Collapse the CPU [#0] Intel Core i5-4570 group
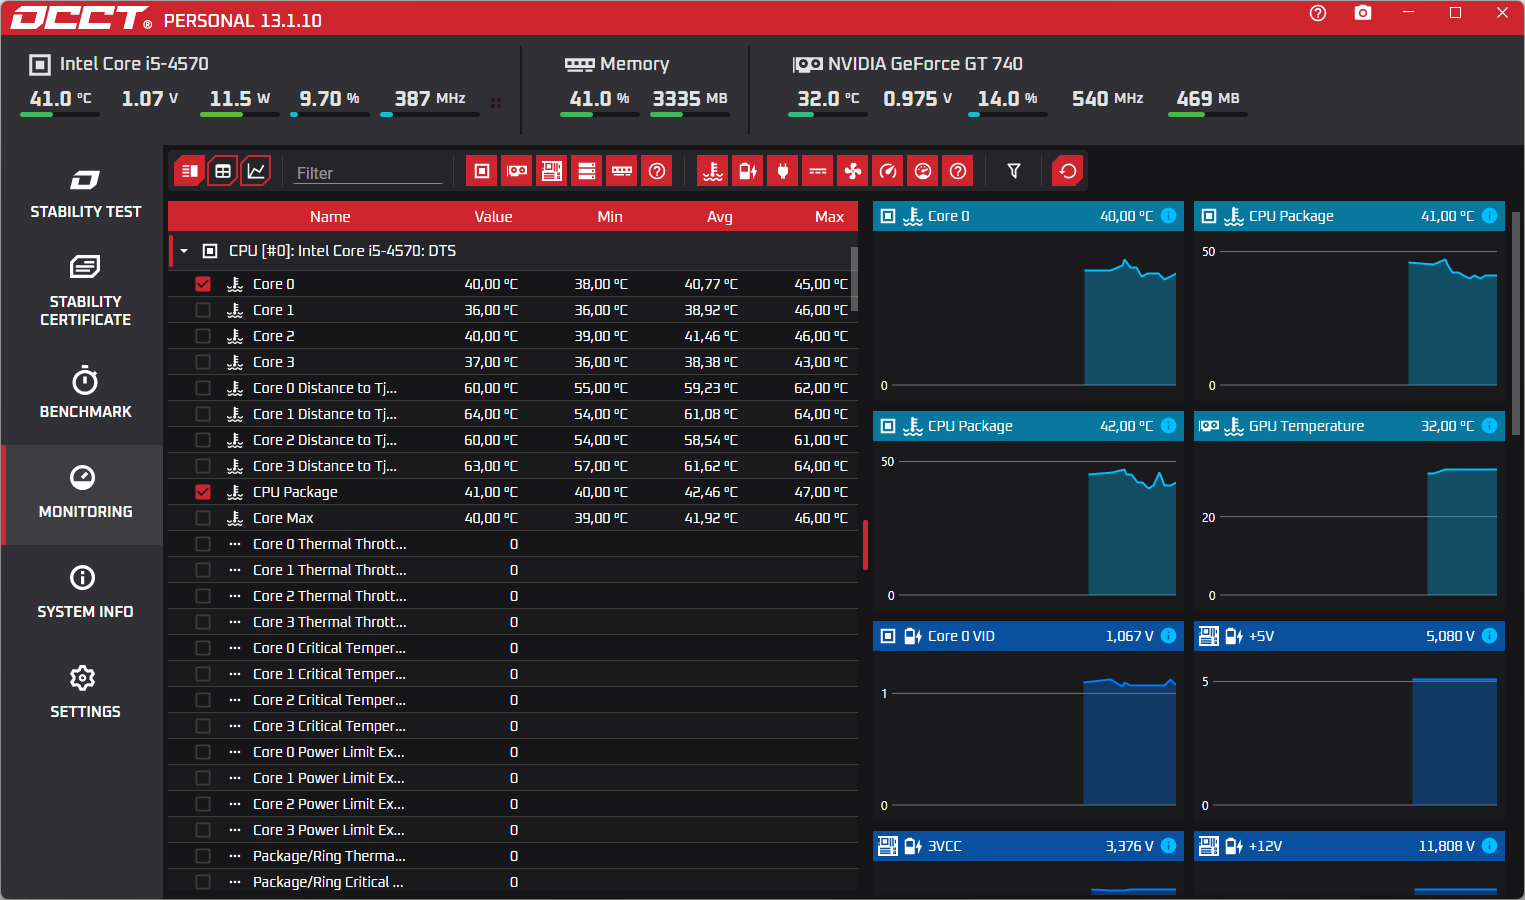 184,251
